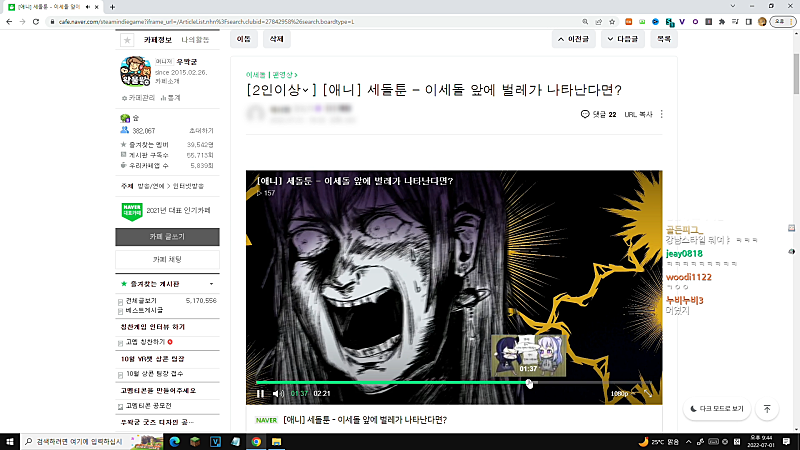Click the 관영상 board breadcrumb link

[284, 75]
